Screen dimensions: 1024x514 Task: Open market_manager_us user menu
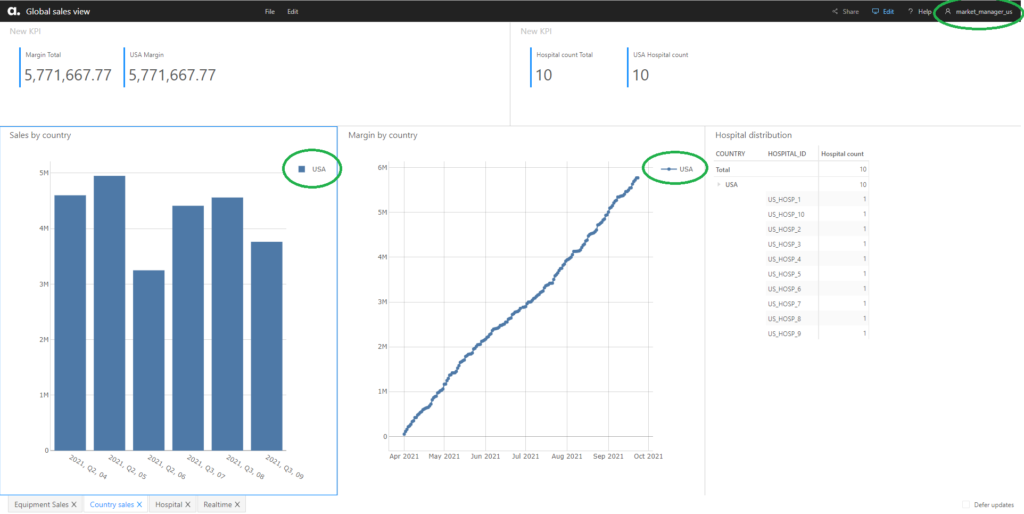pyautogui.click(x=978, y=12)
